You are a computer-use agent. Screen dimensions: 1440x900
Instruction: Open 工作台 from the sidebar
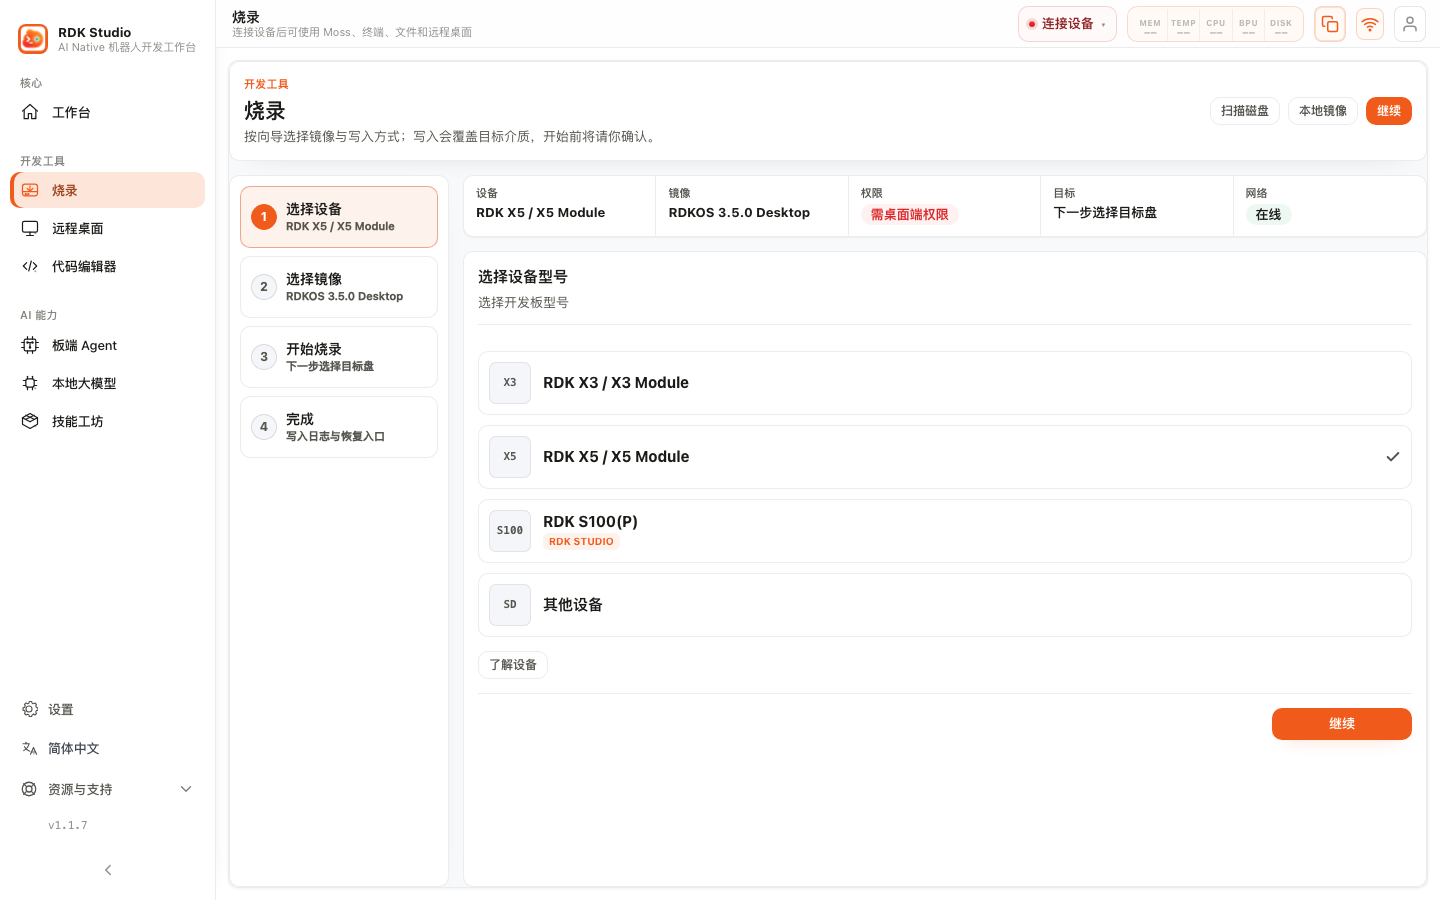coord(107,112)
